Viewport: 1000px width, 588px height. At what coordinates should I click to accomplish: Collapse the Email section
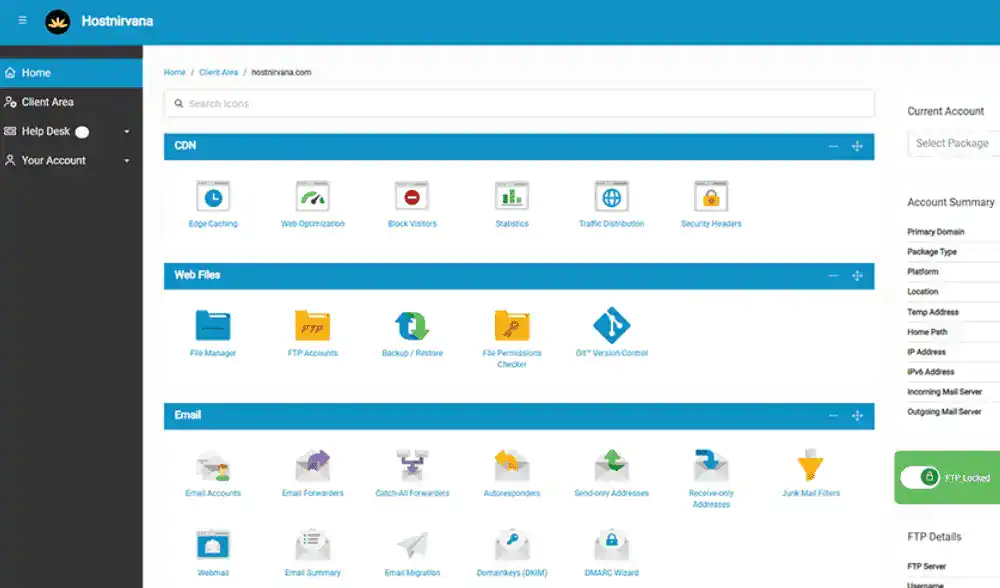tap(833, 416)
